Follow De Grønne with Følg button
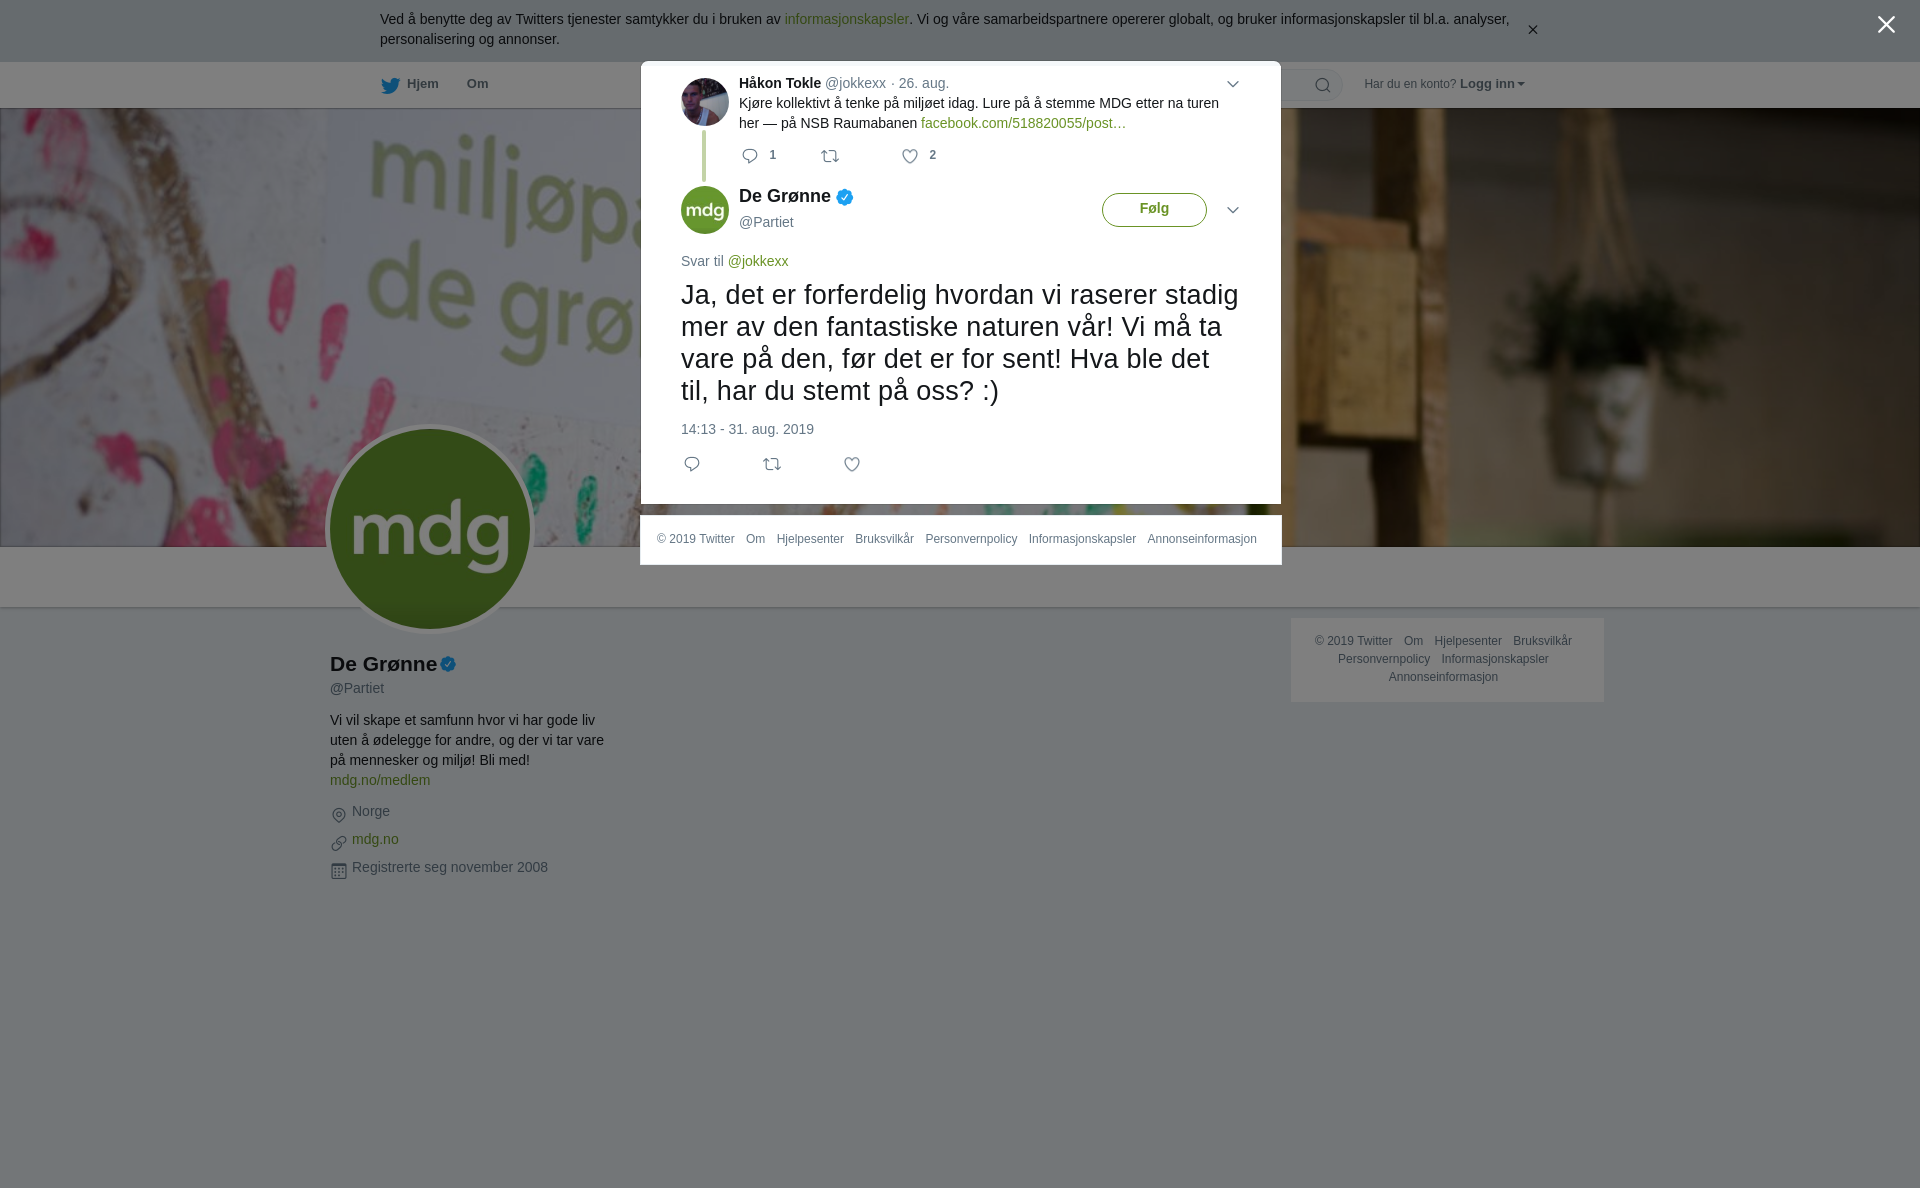 1154,210
